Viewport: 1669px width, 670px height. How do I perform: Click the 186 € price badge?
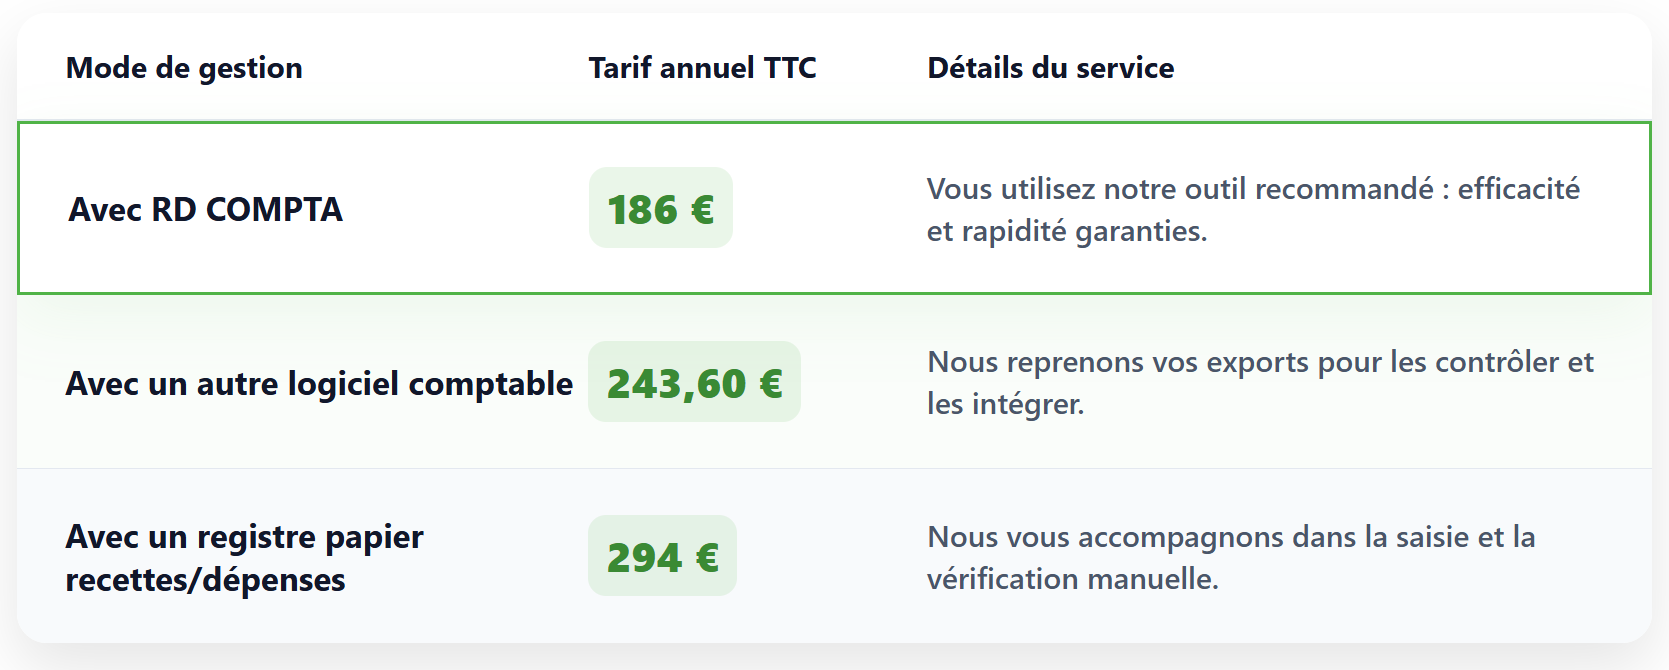point(660,208)
